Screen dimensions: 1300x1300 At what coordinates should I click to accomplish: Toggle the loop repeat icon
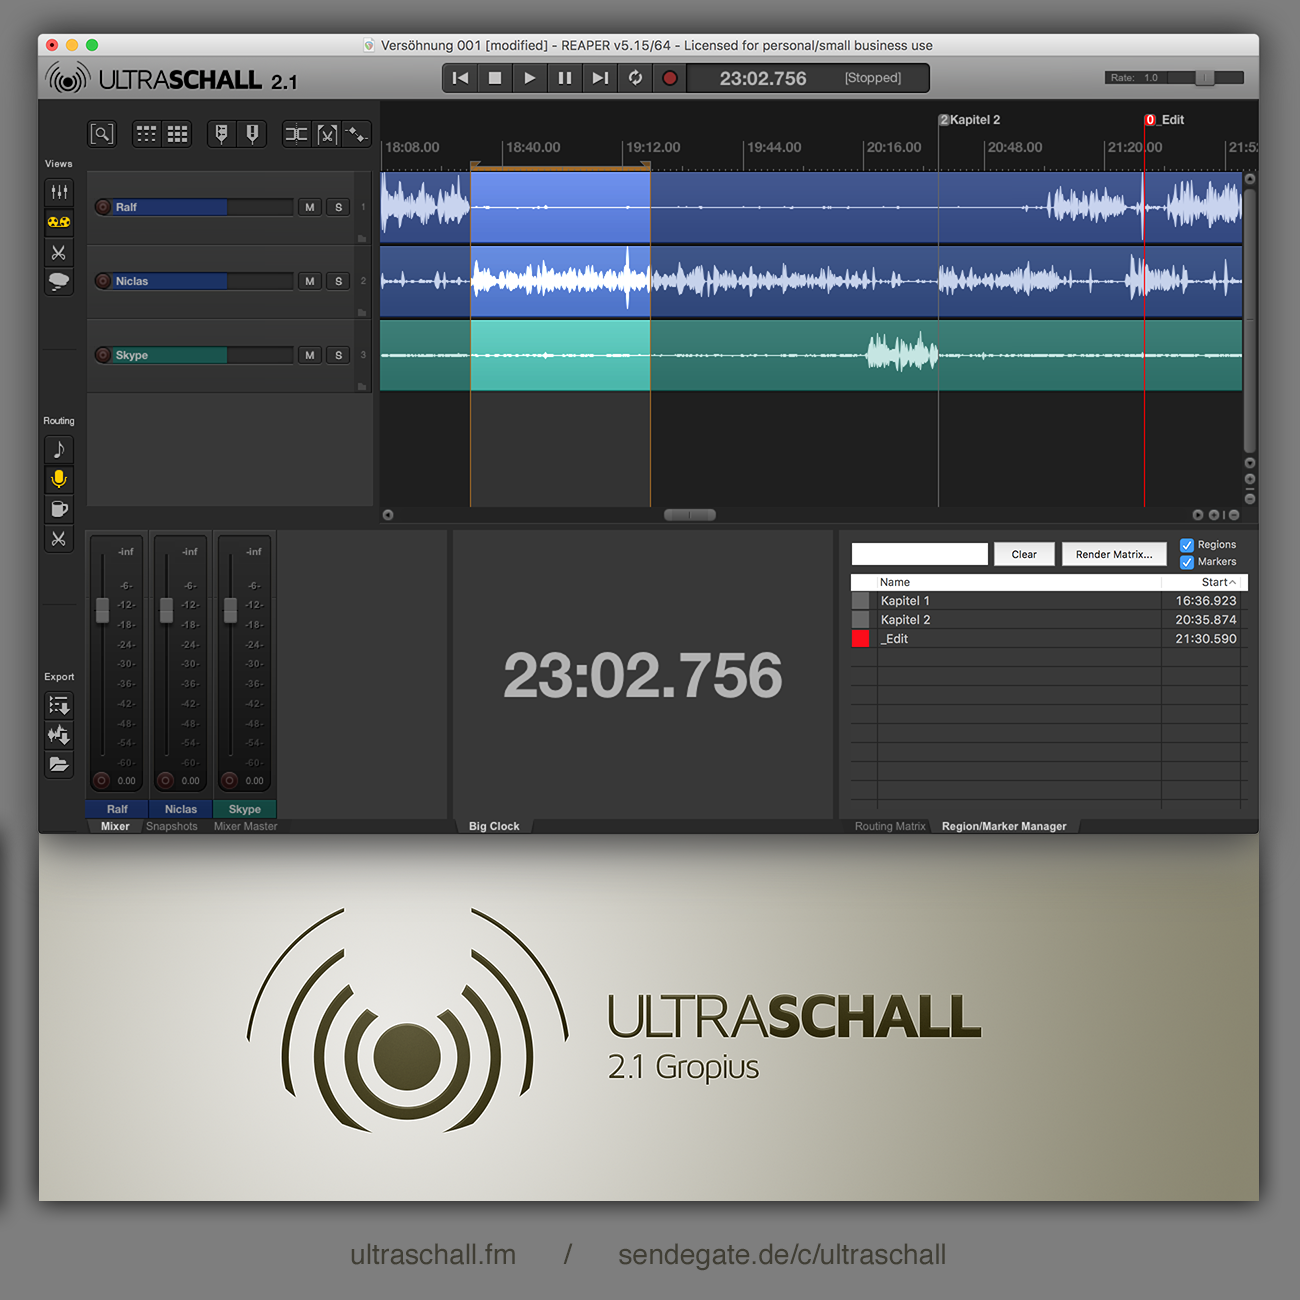coord(635,78)
